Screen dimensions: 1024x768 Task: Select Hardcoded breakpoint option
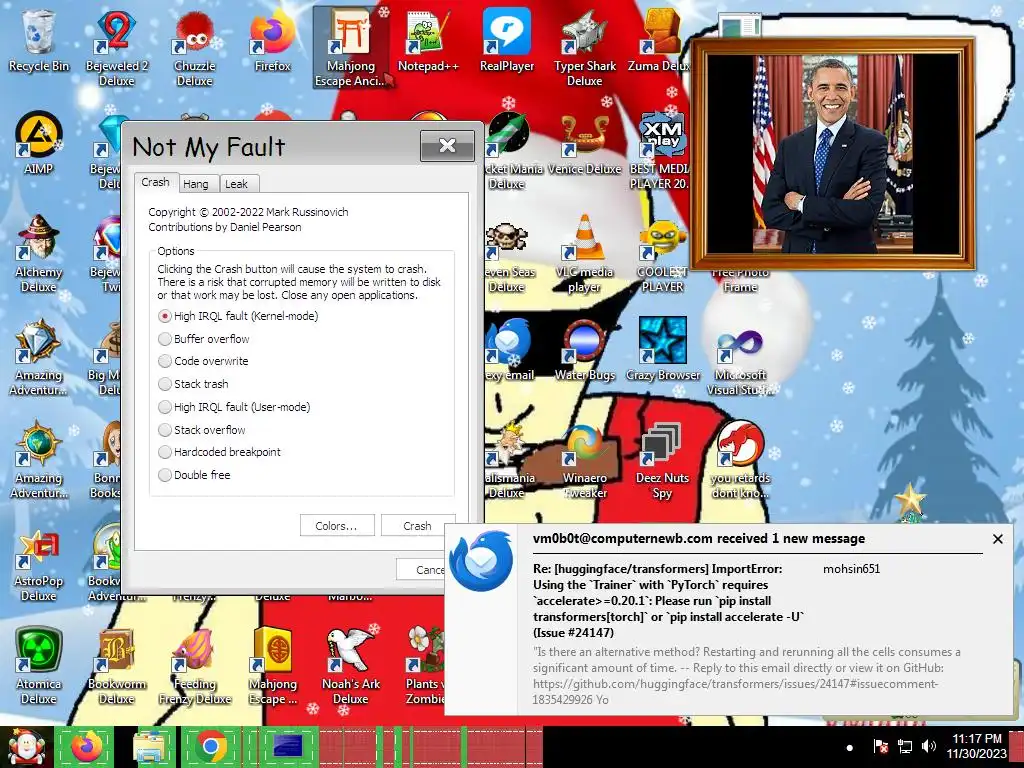[219, 452]
